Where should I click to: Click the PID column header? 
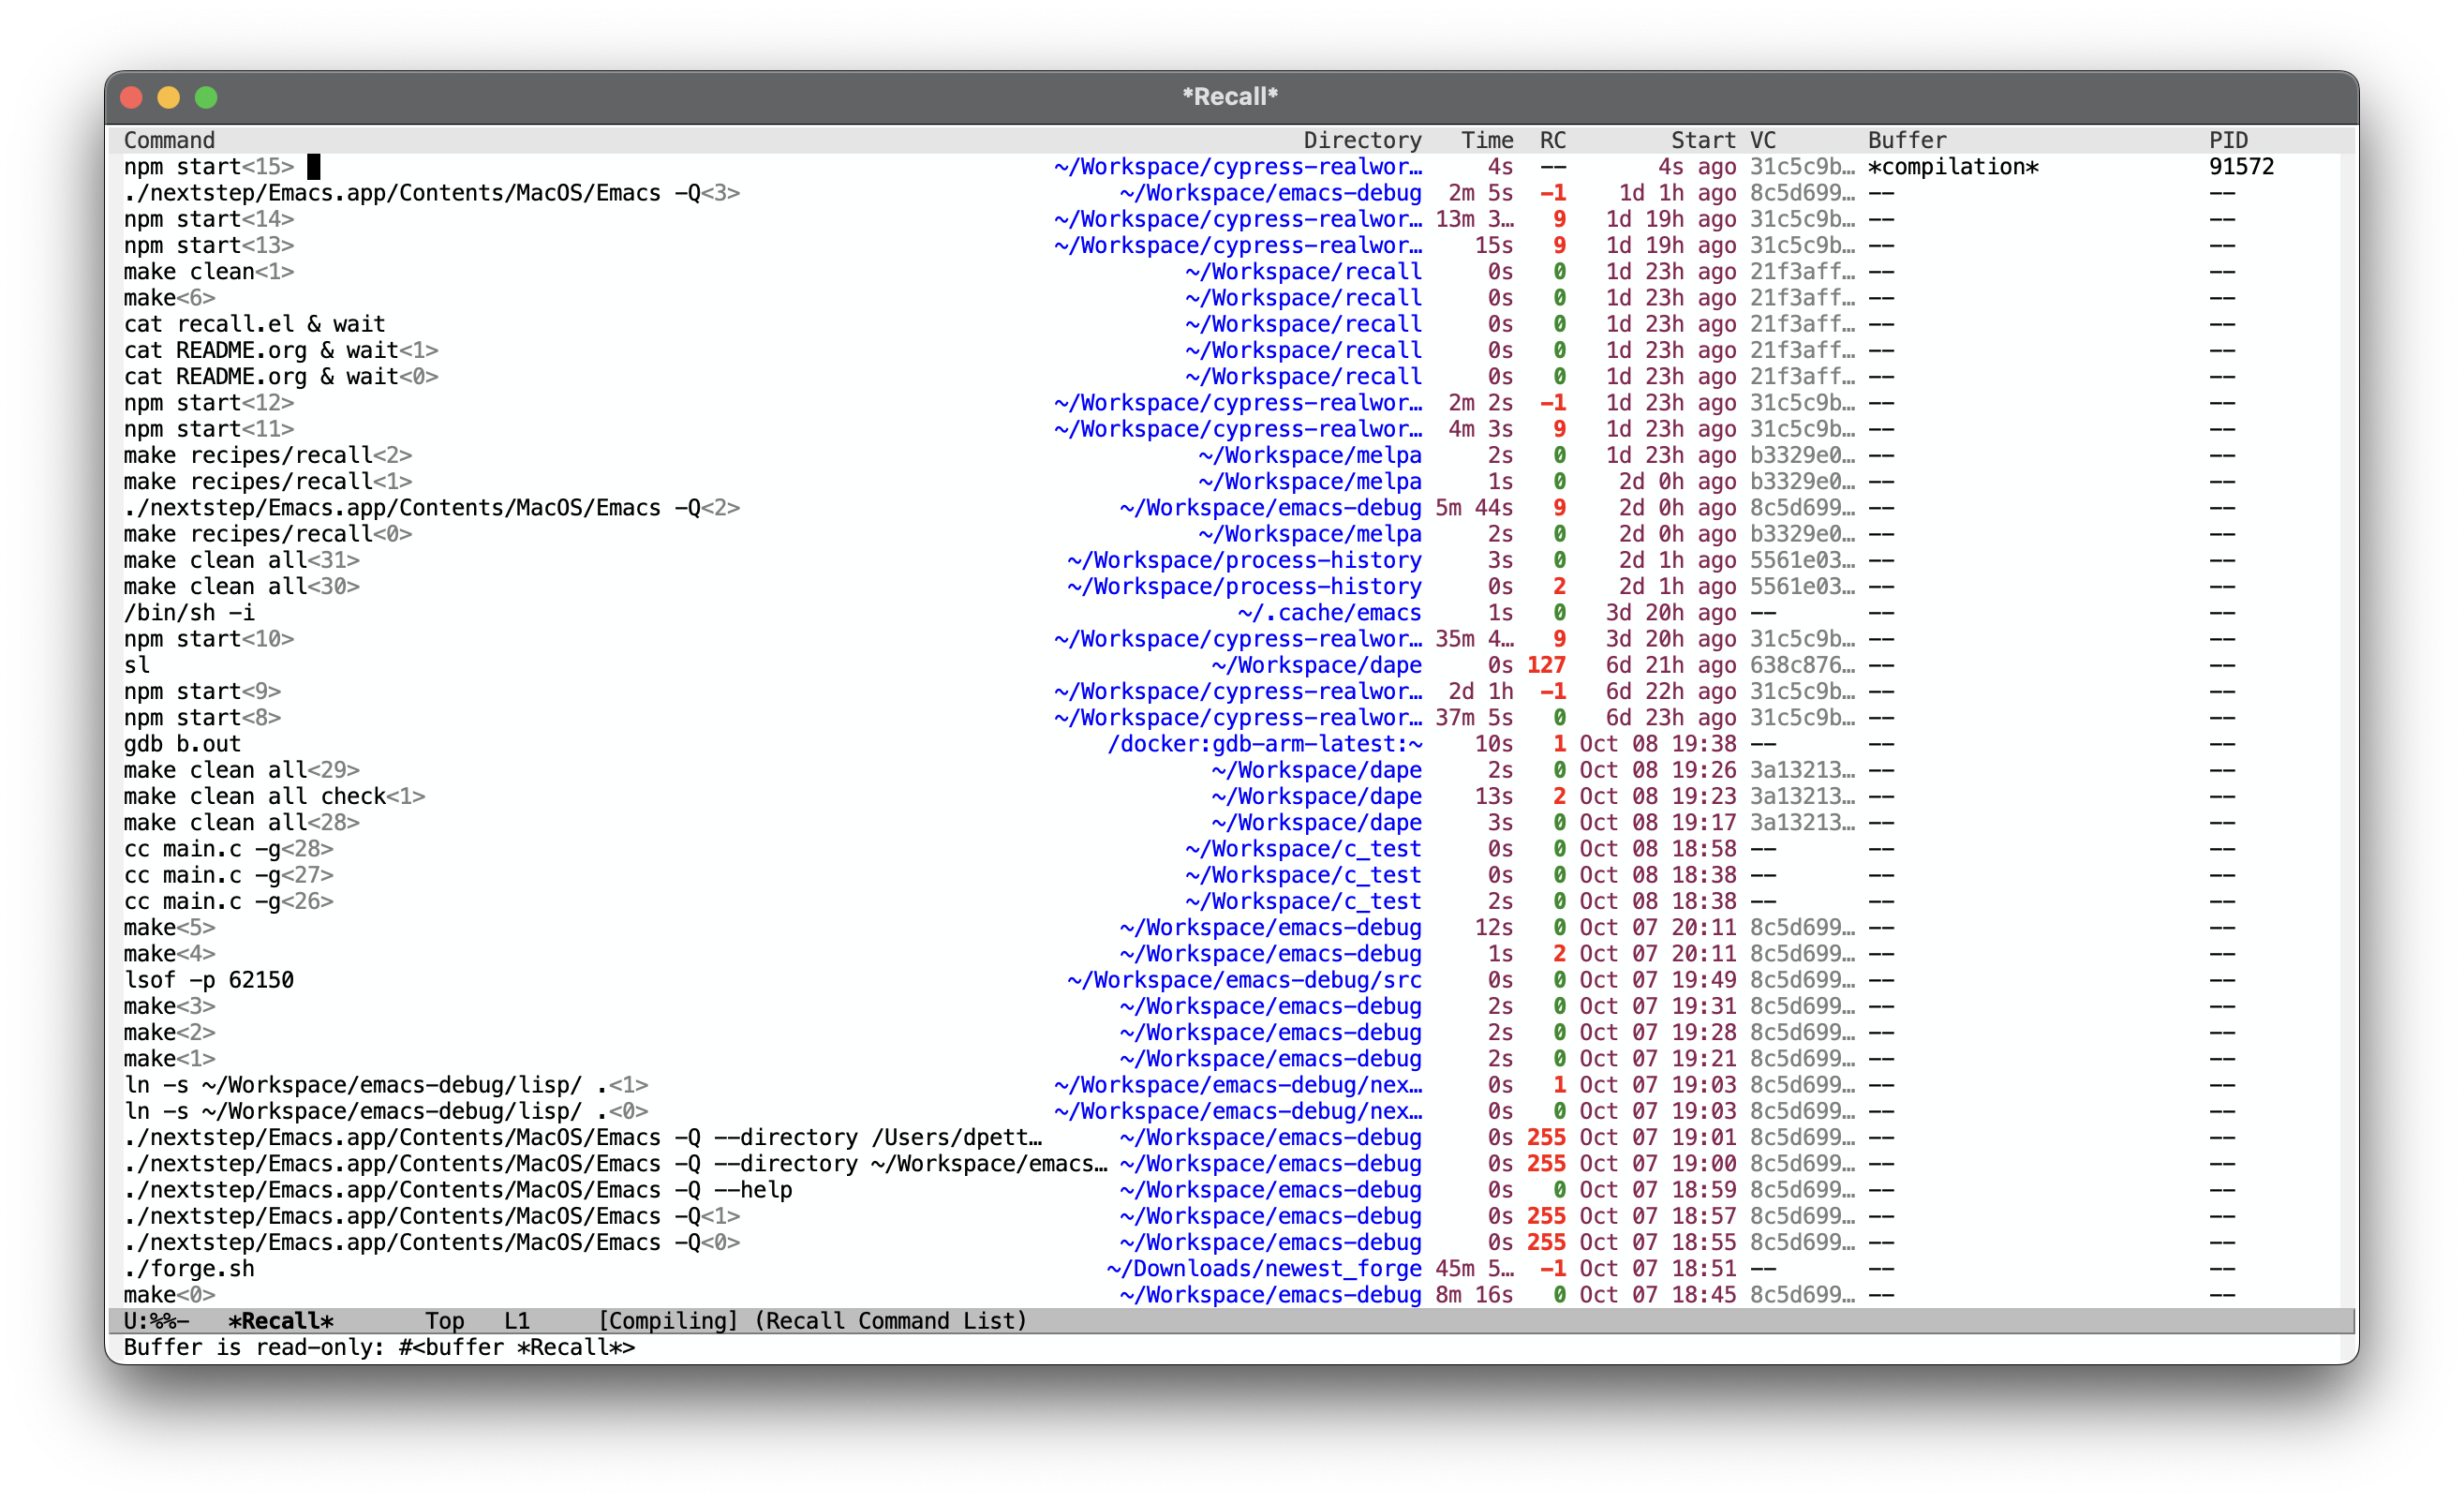[2228, 140]
